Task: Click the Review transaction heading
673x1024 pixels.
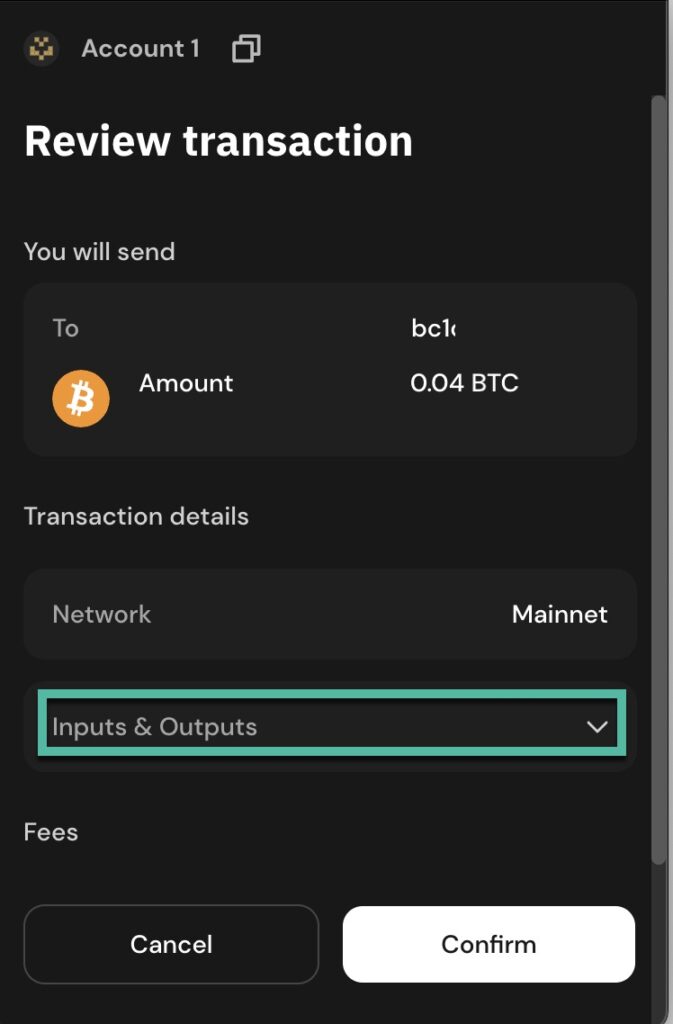Action: pyautogui.click(x=218, y=141)
